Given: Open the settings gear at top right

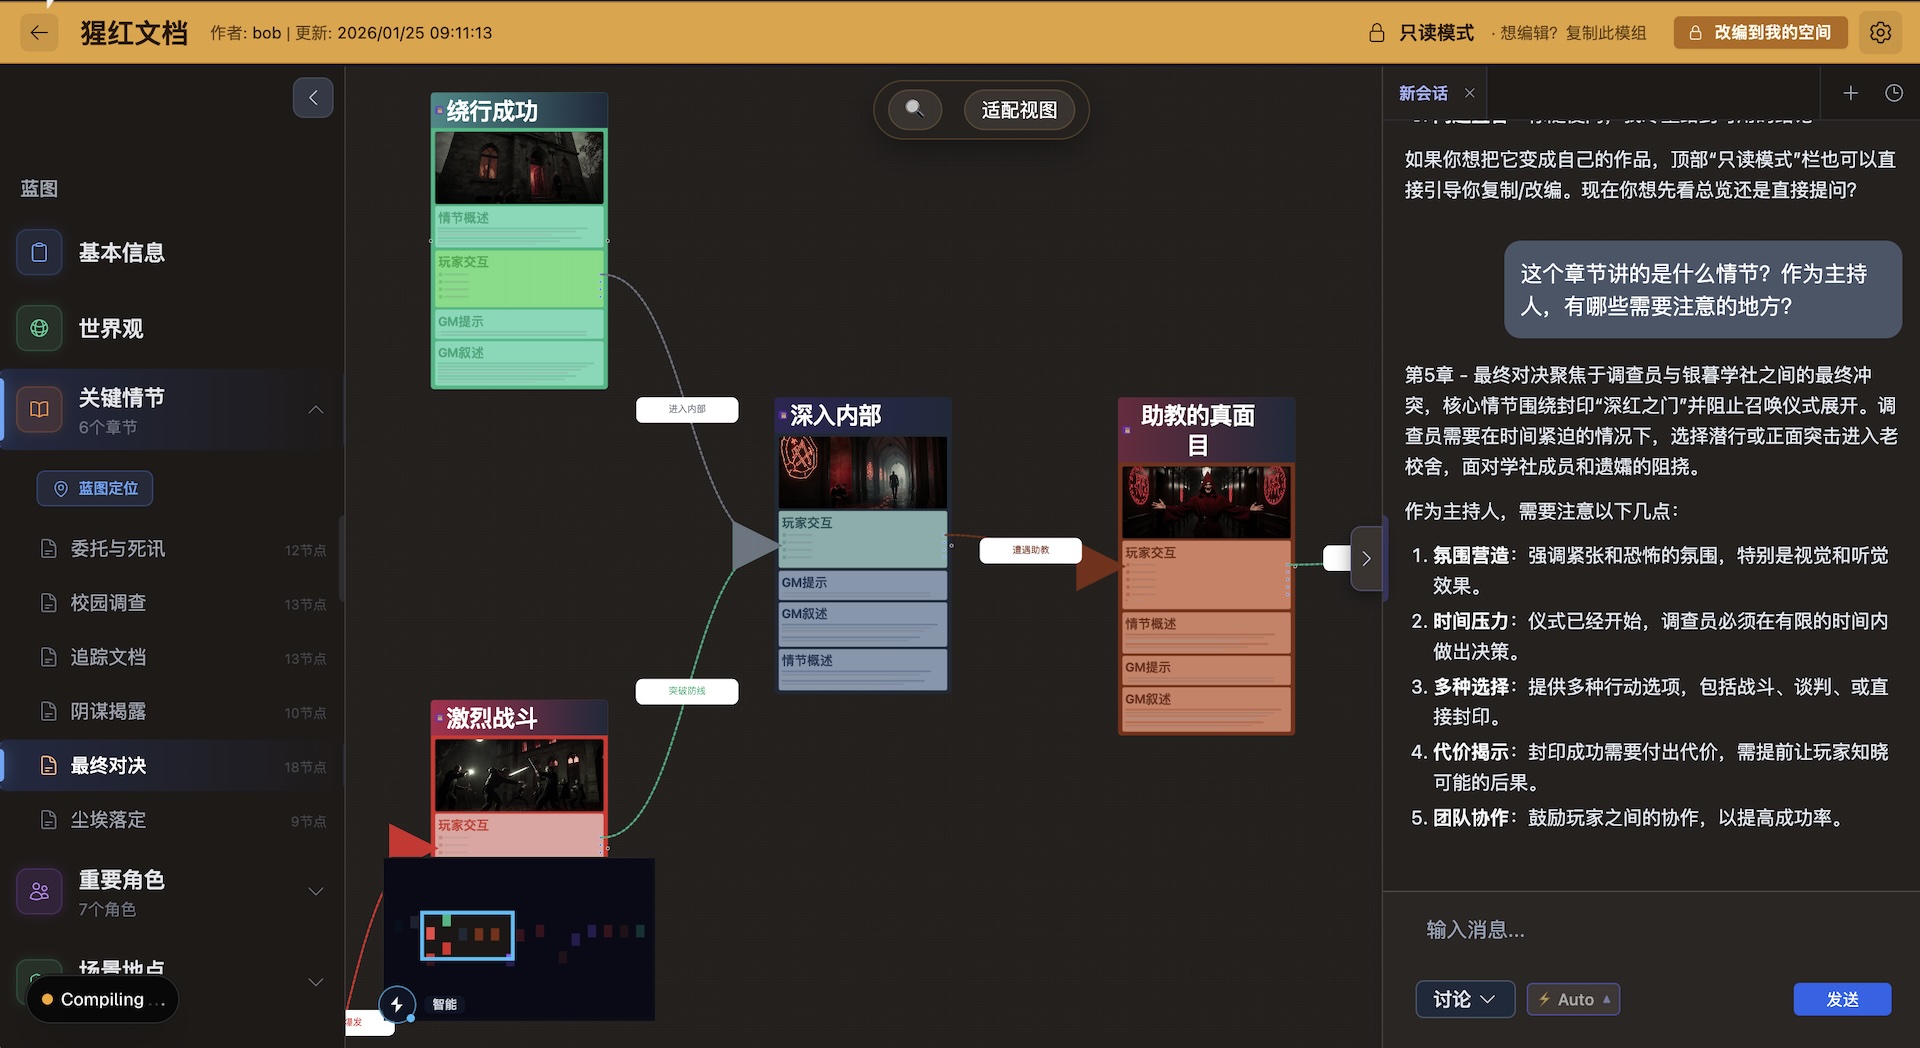Looking at the screenshot, I should (x=1881, y=32).
